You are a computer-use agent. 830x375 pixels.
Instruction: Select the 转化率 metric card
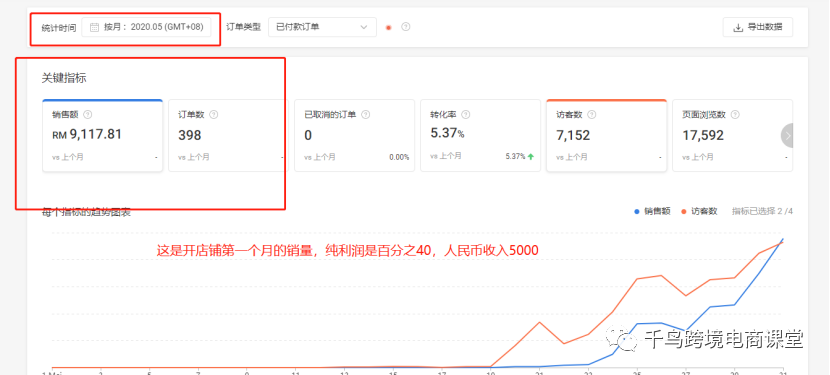coord(480,135)
